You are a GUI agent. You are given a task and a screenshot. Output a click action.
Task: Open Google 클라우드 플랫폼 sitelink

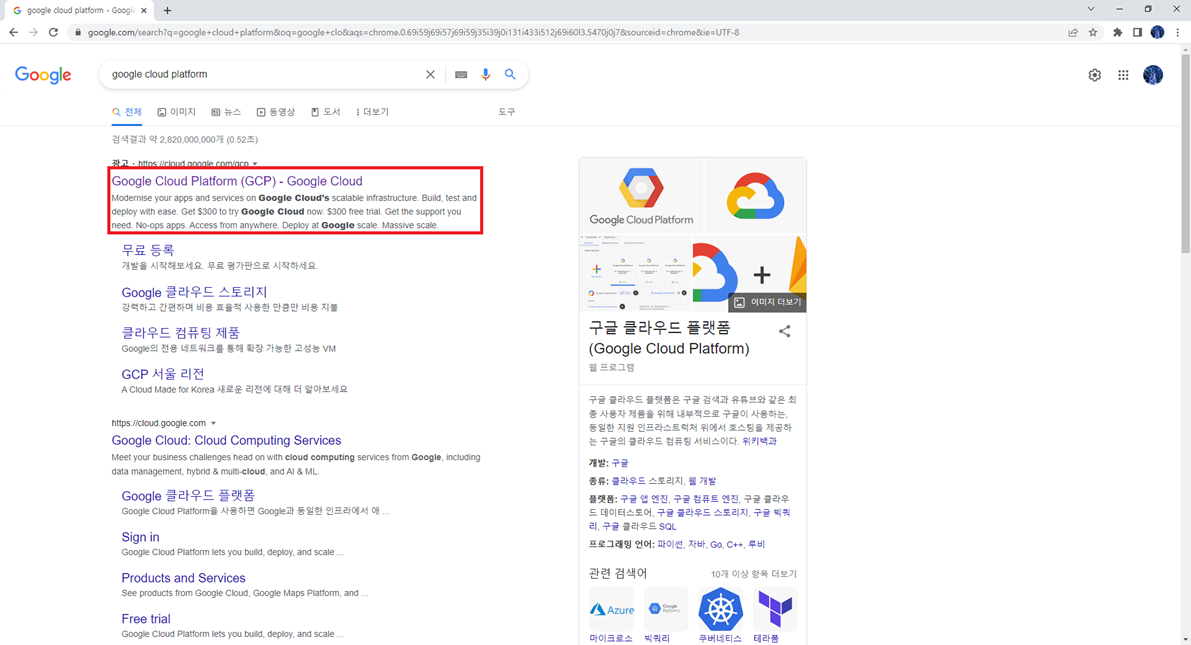click(188, 495)
